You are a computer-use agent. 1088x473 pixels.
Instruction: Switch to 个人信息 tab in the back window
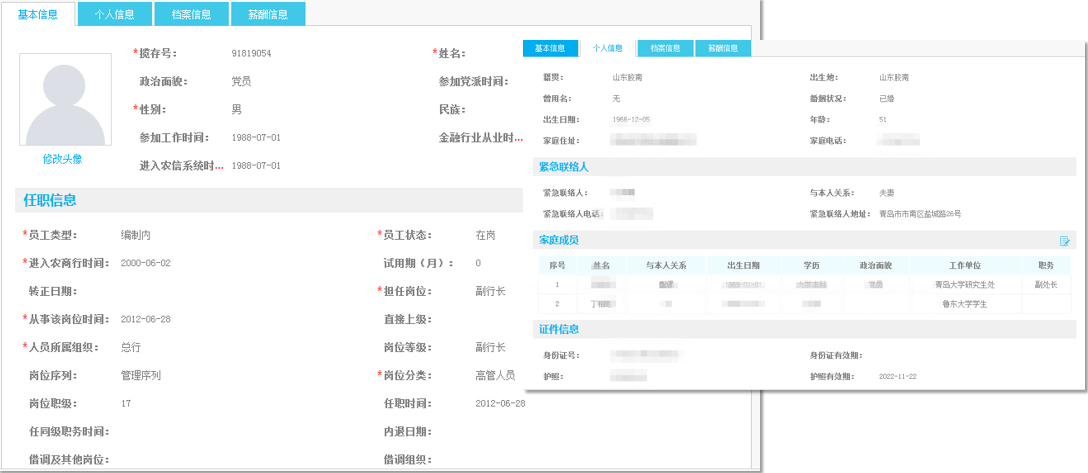tap(116, 14)
